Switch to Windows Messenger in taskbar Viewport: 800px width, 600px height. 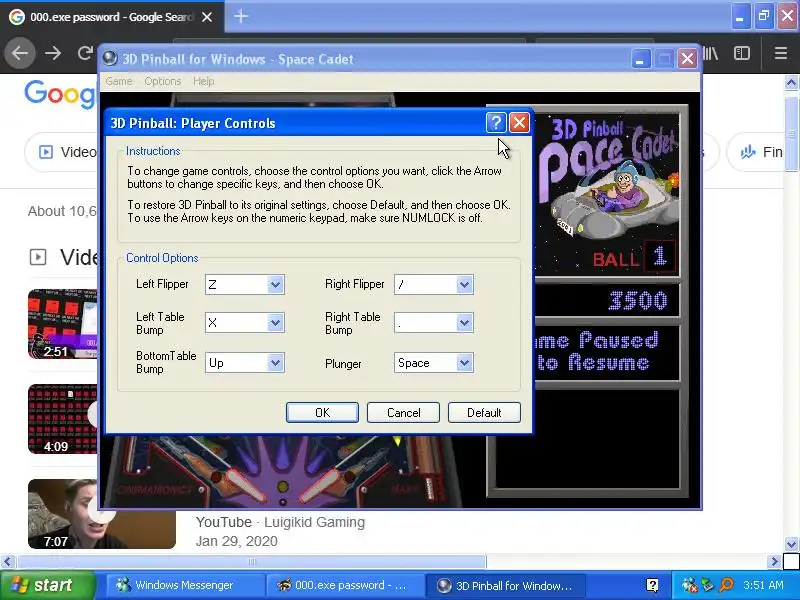coord(186,585)
